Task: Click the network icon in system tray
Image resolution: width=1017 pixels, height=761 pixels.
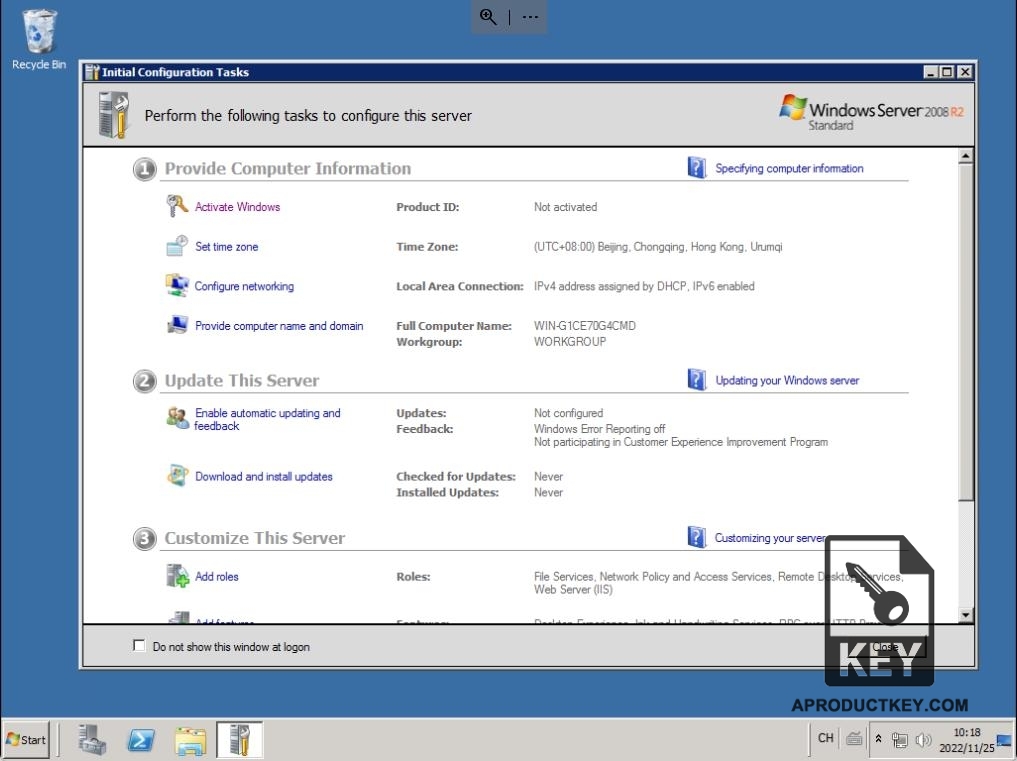Action: 900,740
